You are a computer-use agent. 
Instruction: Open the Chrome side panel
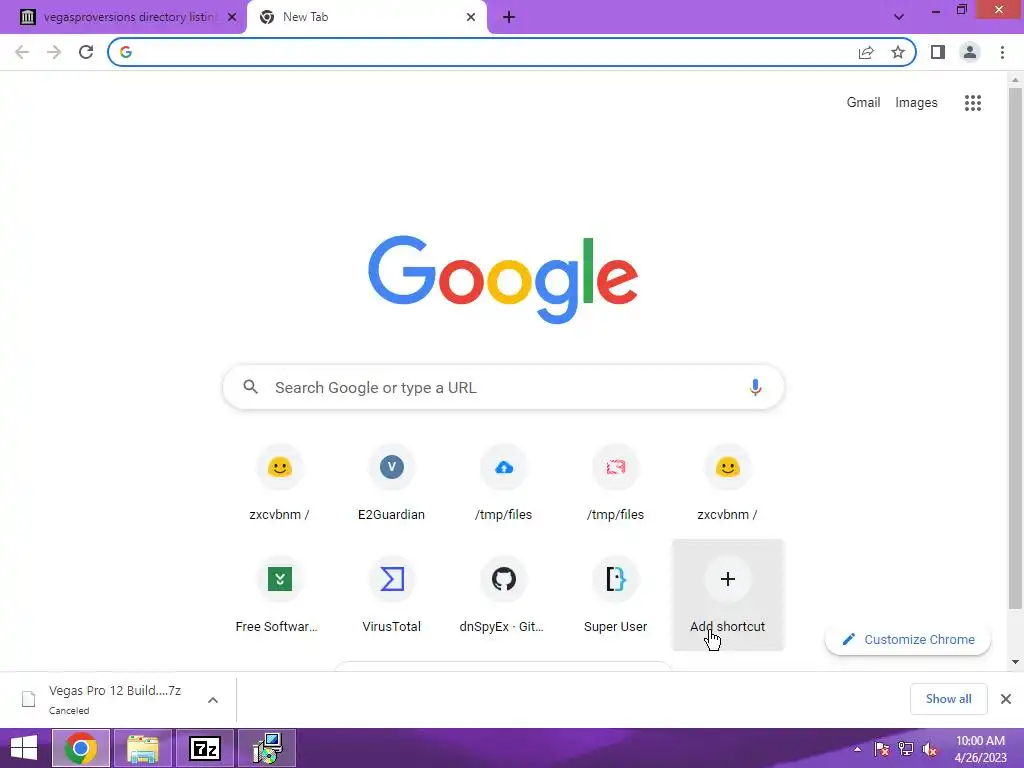coord(938,52)
